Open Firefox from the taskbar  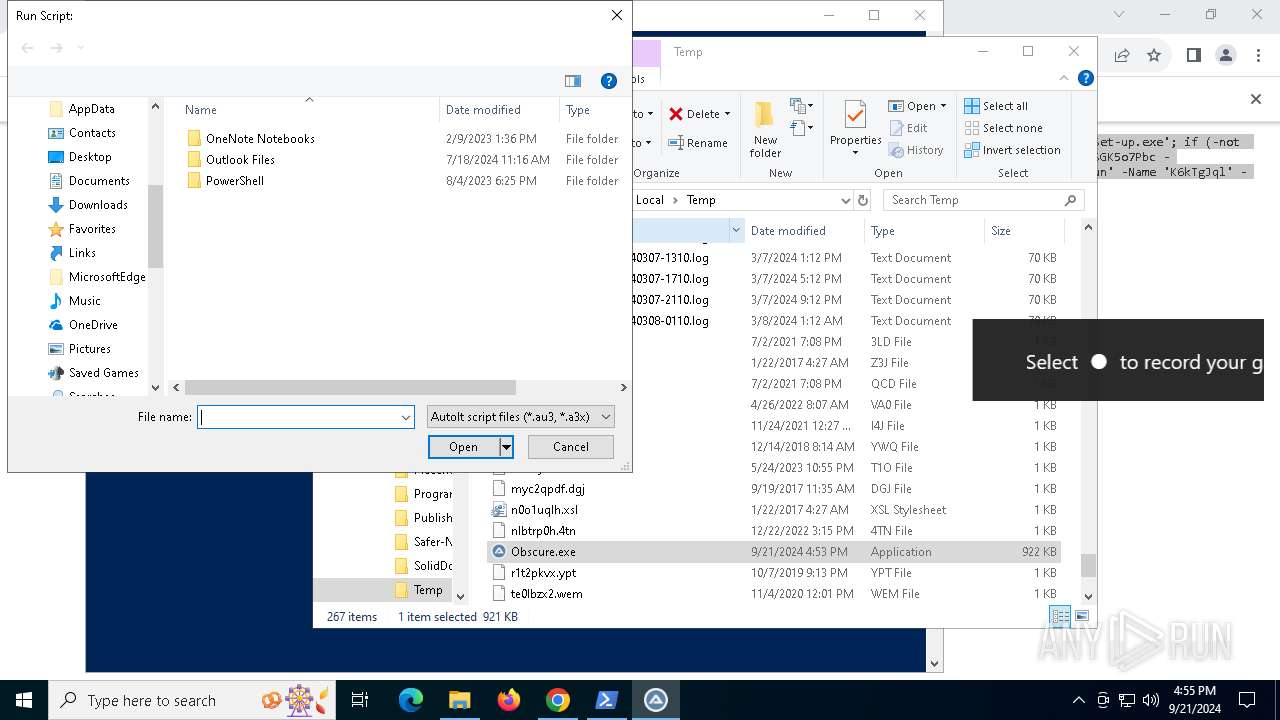coord(509,700)
